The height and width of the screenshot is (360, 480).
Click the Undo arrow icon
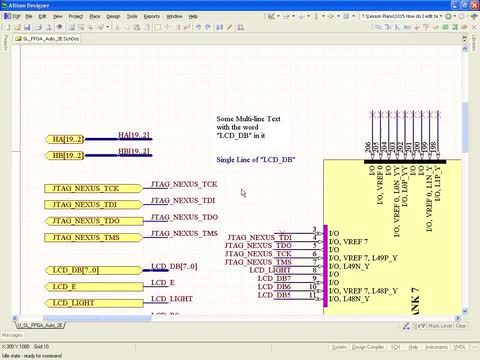coord(198,27)
